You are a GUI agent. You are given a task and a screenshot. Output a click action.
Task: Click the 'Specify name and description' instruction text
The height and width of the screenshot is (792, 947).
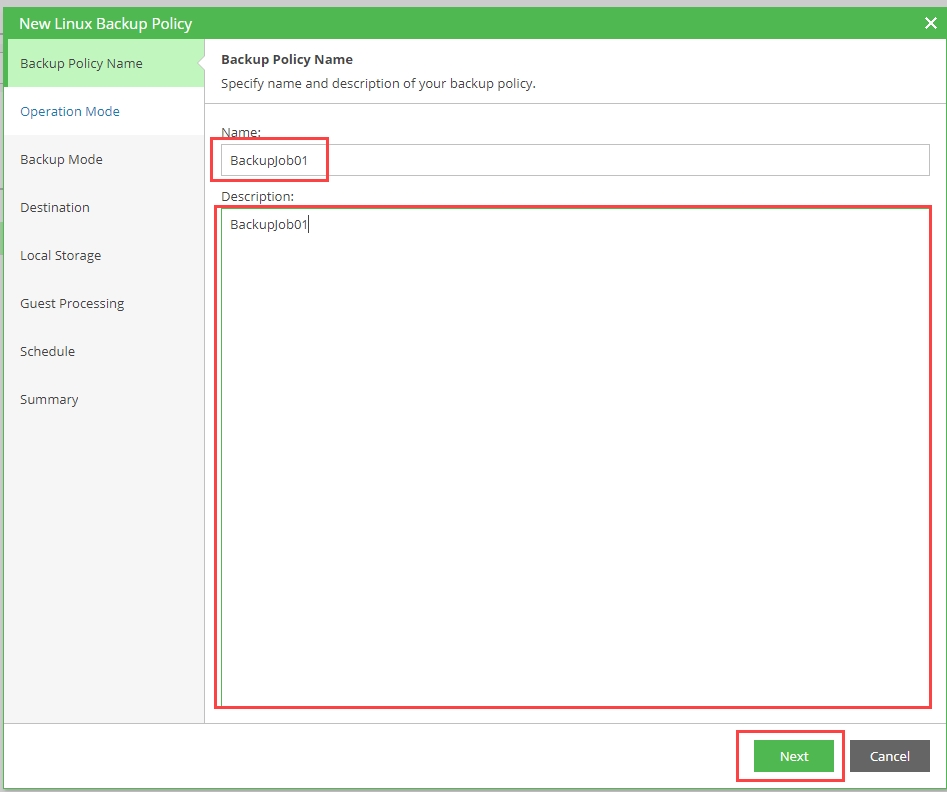(378, 84)
